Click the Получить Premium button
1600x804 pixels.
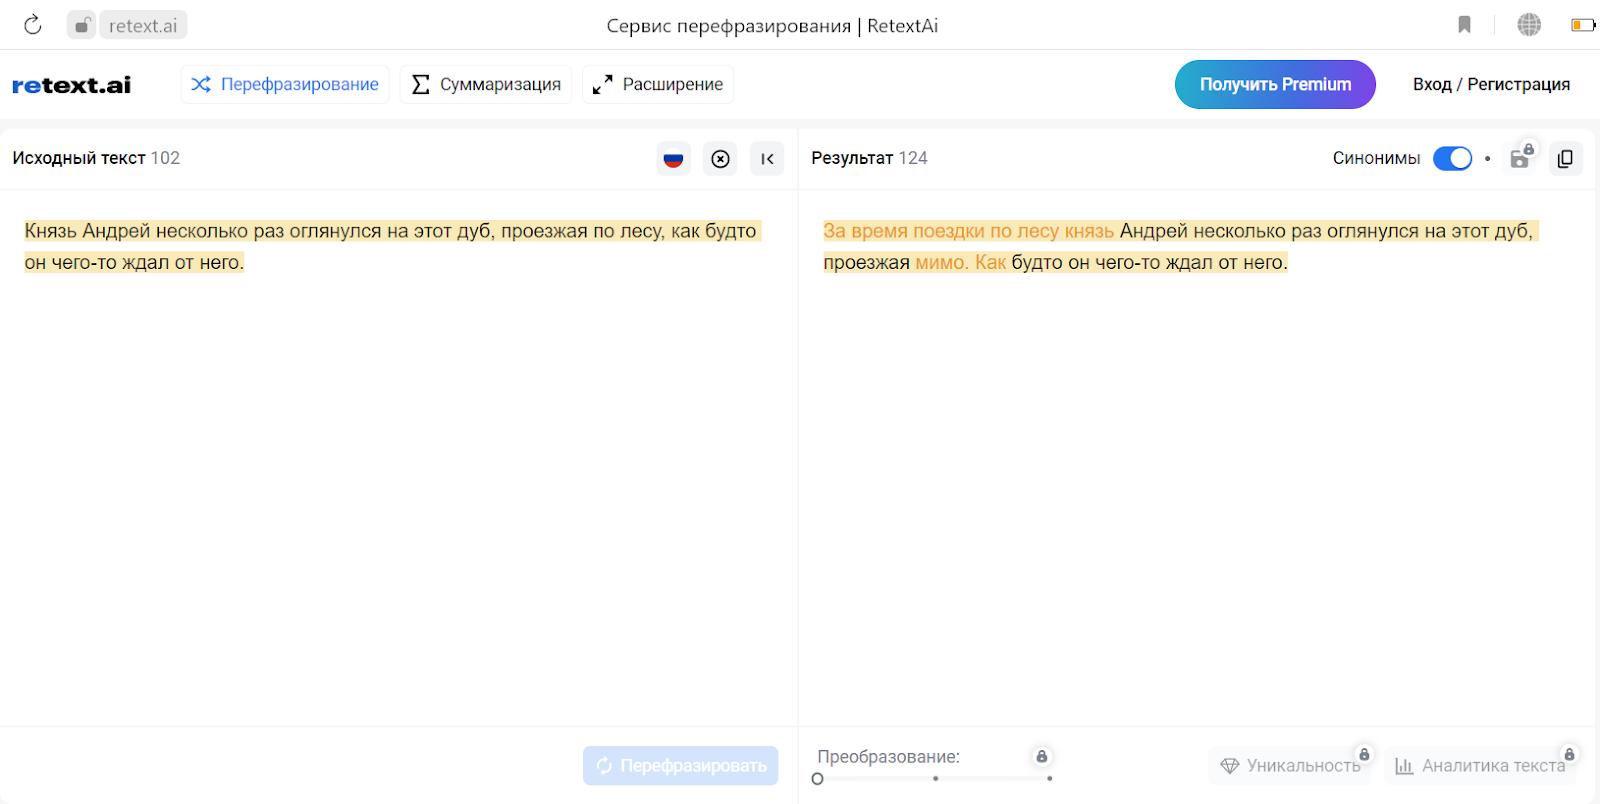[x=1275, y=84]
